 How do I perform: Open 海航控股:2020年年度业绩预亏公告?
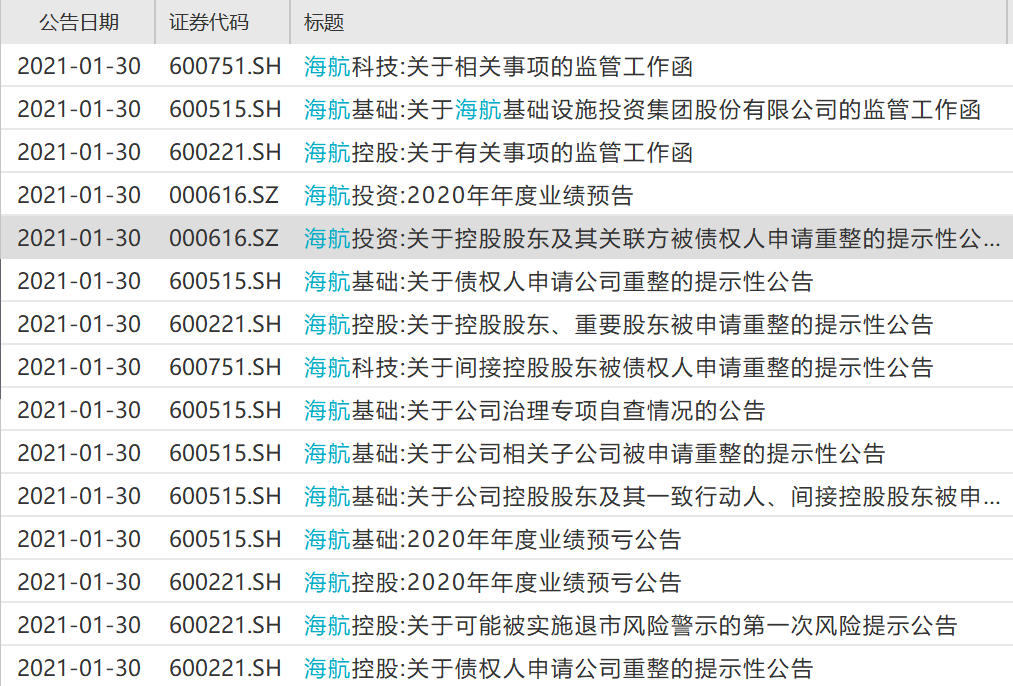pos(492,582)
